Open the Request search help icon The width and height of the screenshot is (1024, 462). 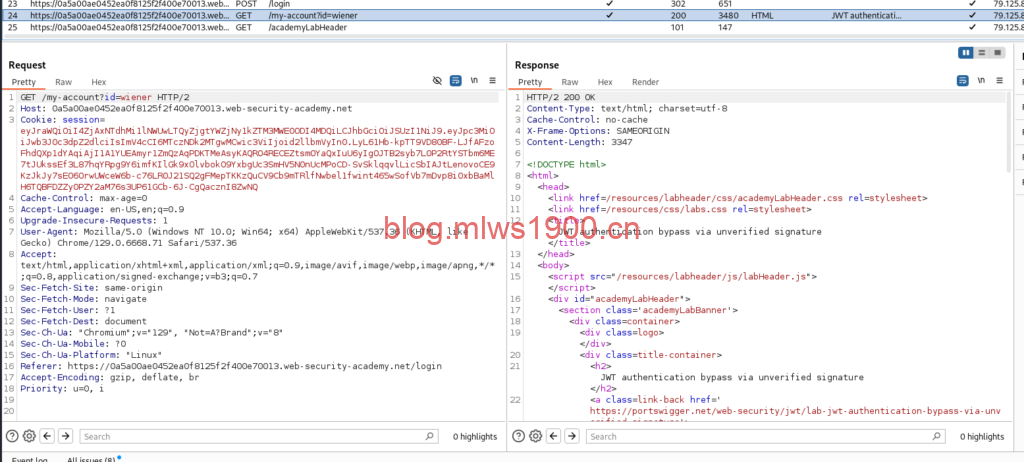point(12,436)
